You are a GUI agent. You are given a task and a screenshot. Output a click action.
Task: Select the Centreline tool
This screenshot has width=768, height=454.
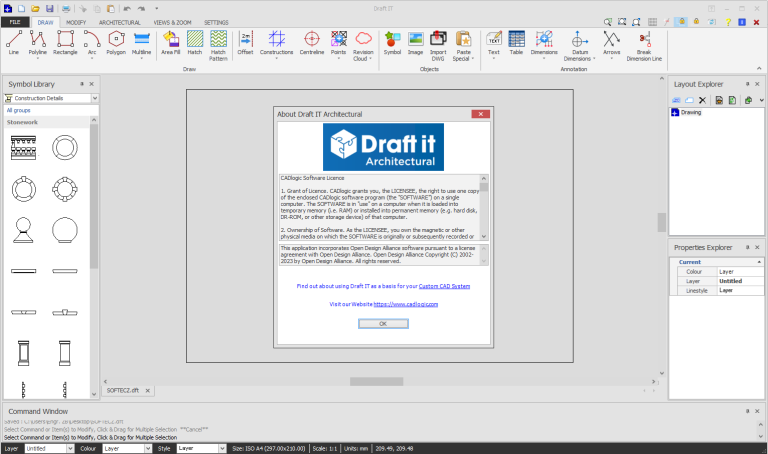[312, 42]
